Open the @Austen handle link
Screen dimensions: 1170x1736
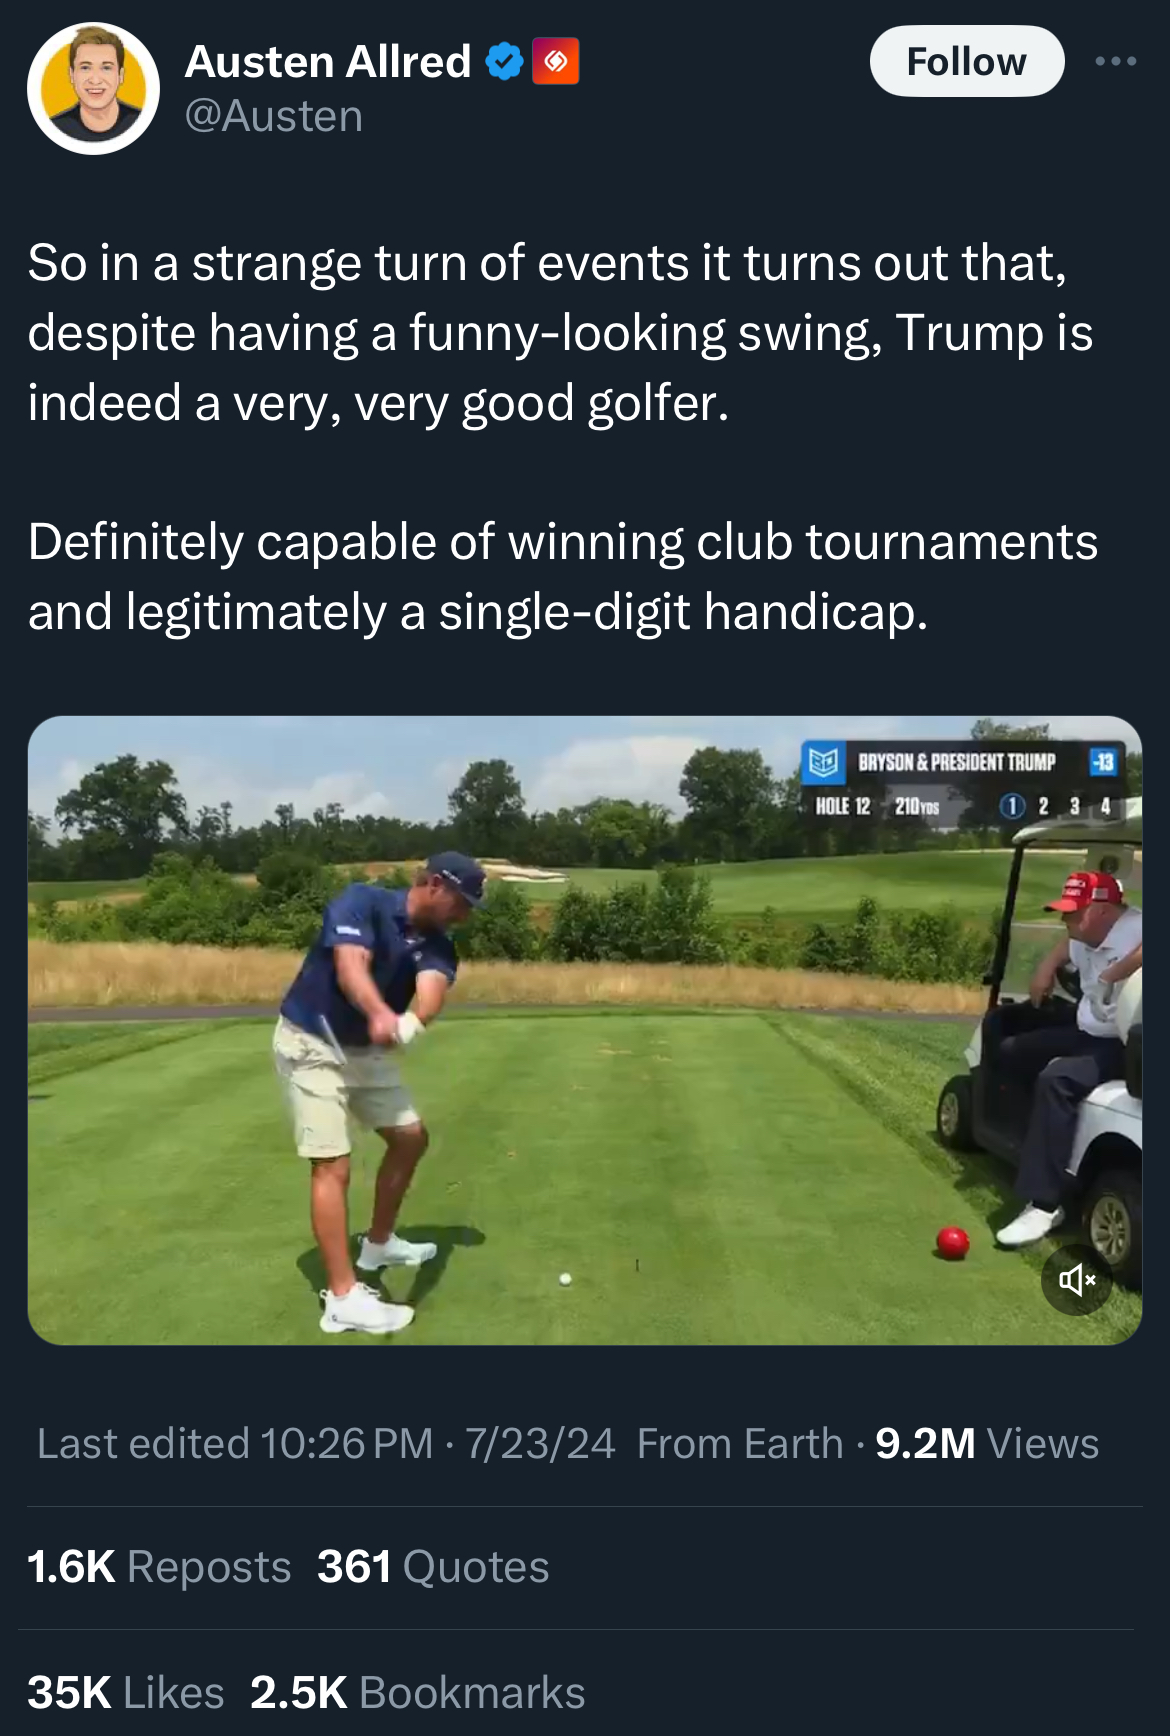(x=273, y=116)
